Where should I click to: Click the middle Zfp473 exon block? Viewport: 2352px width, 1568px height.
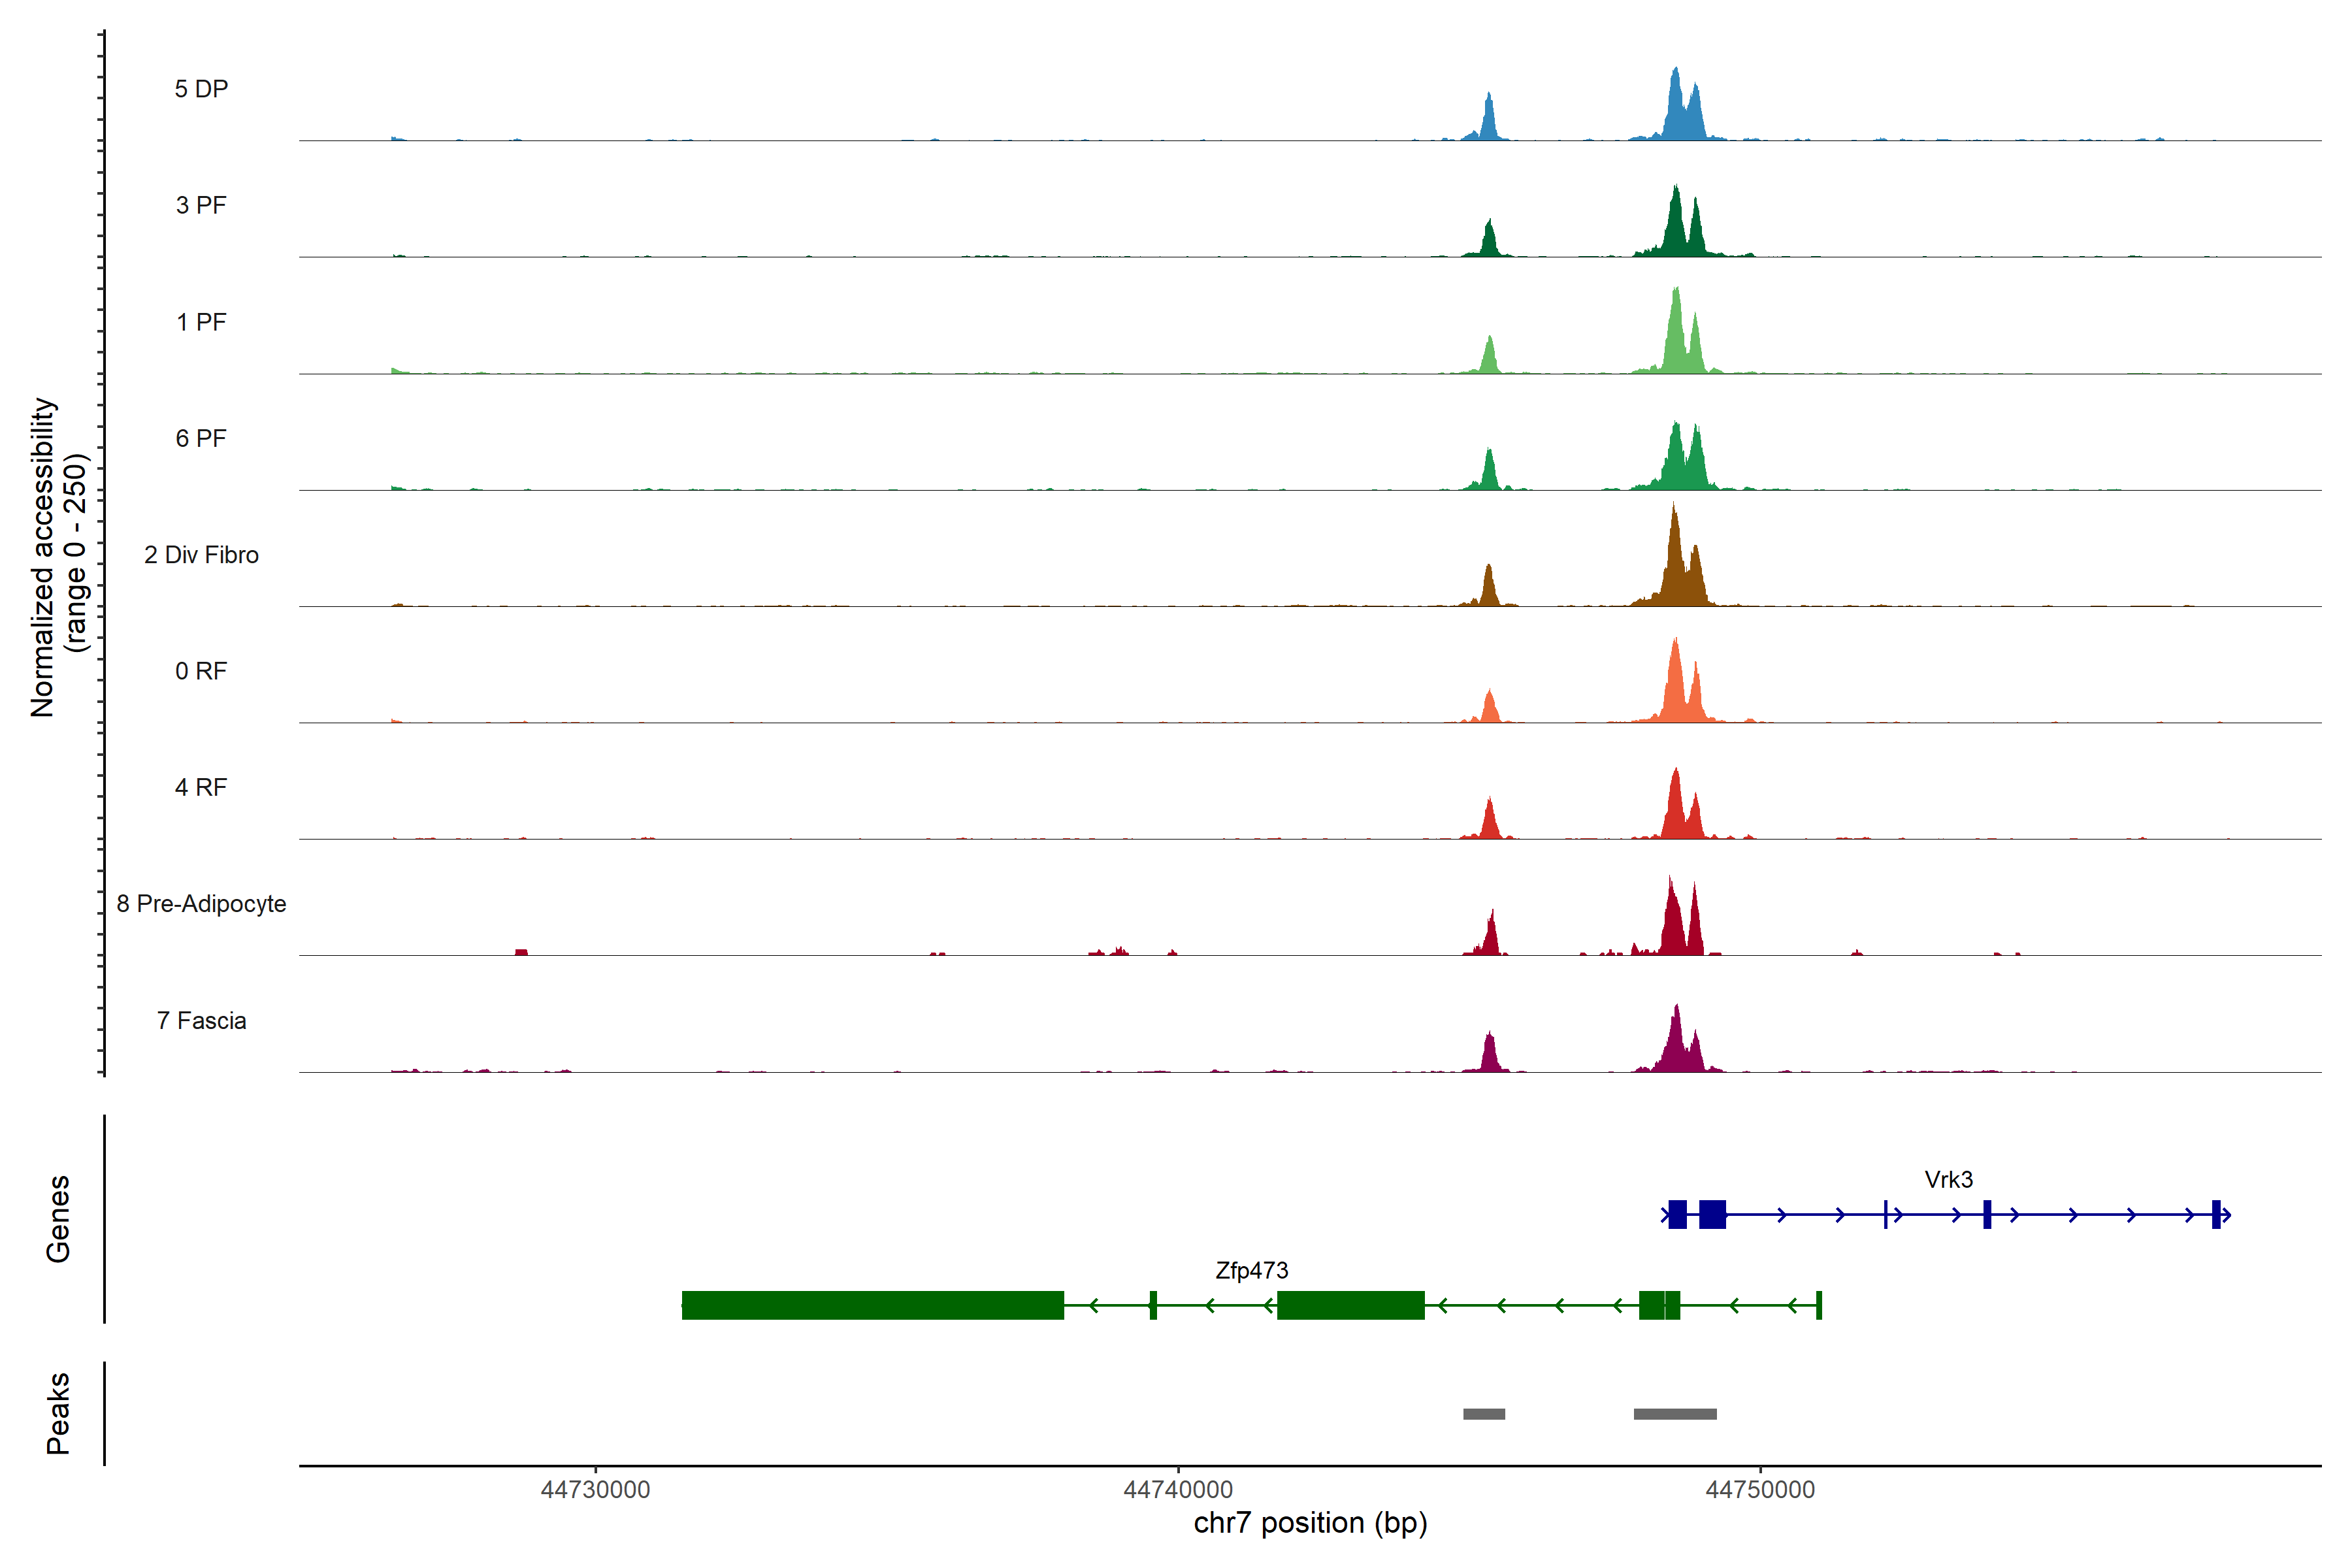pos(1350,1305)
